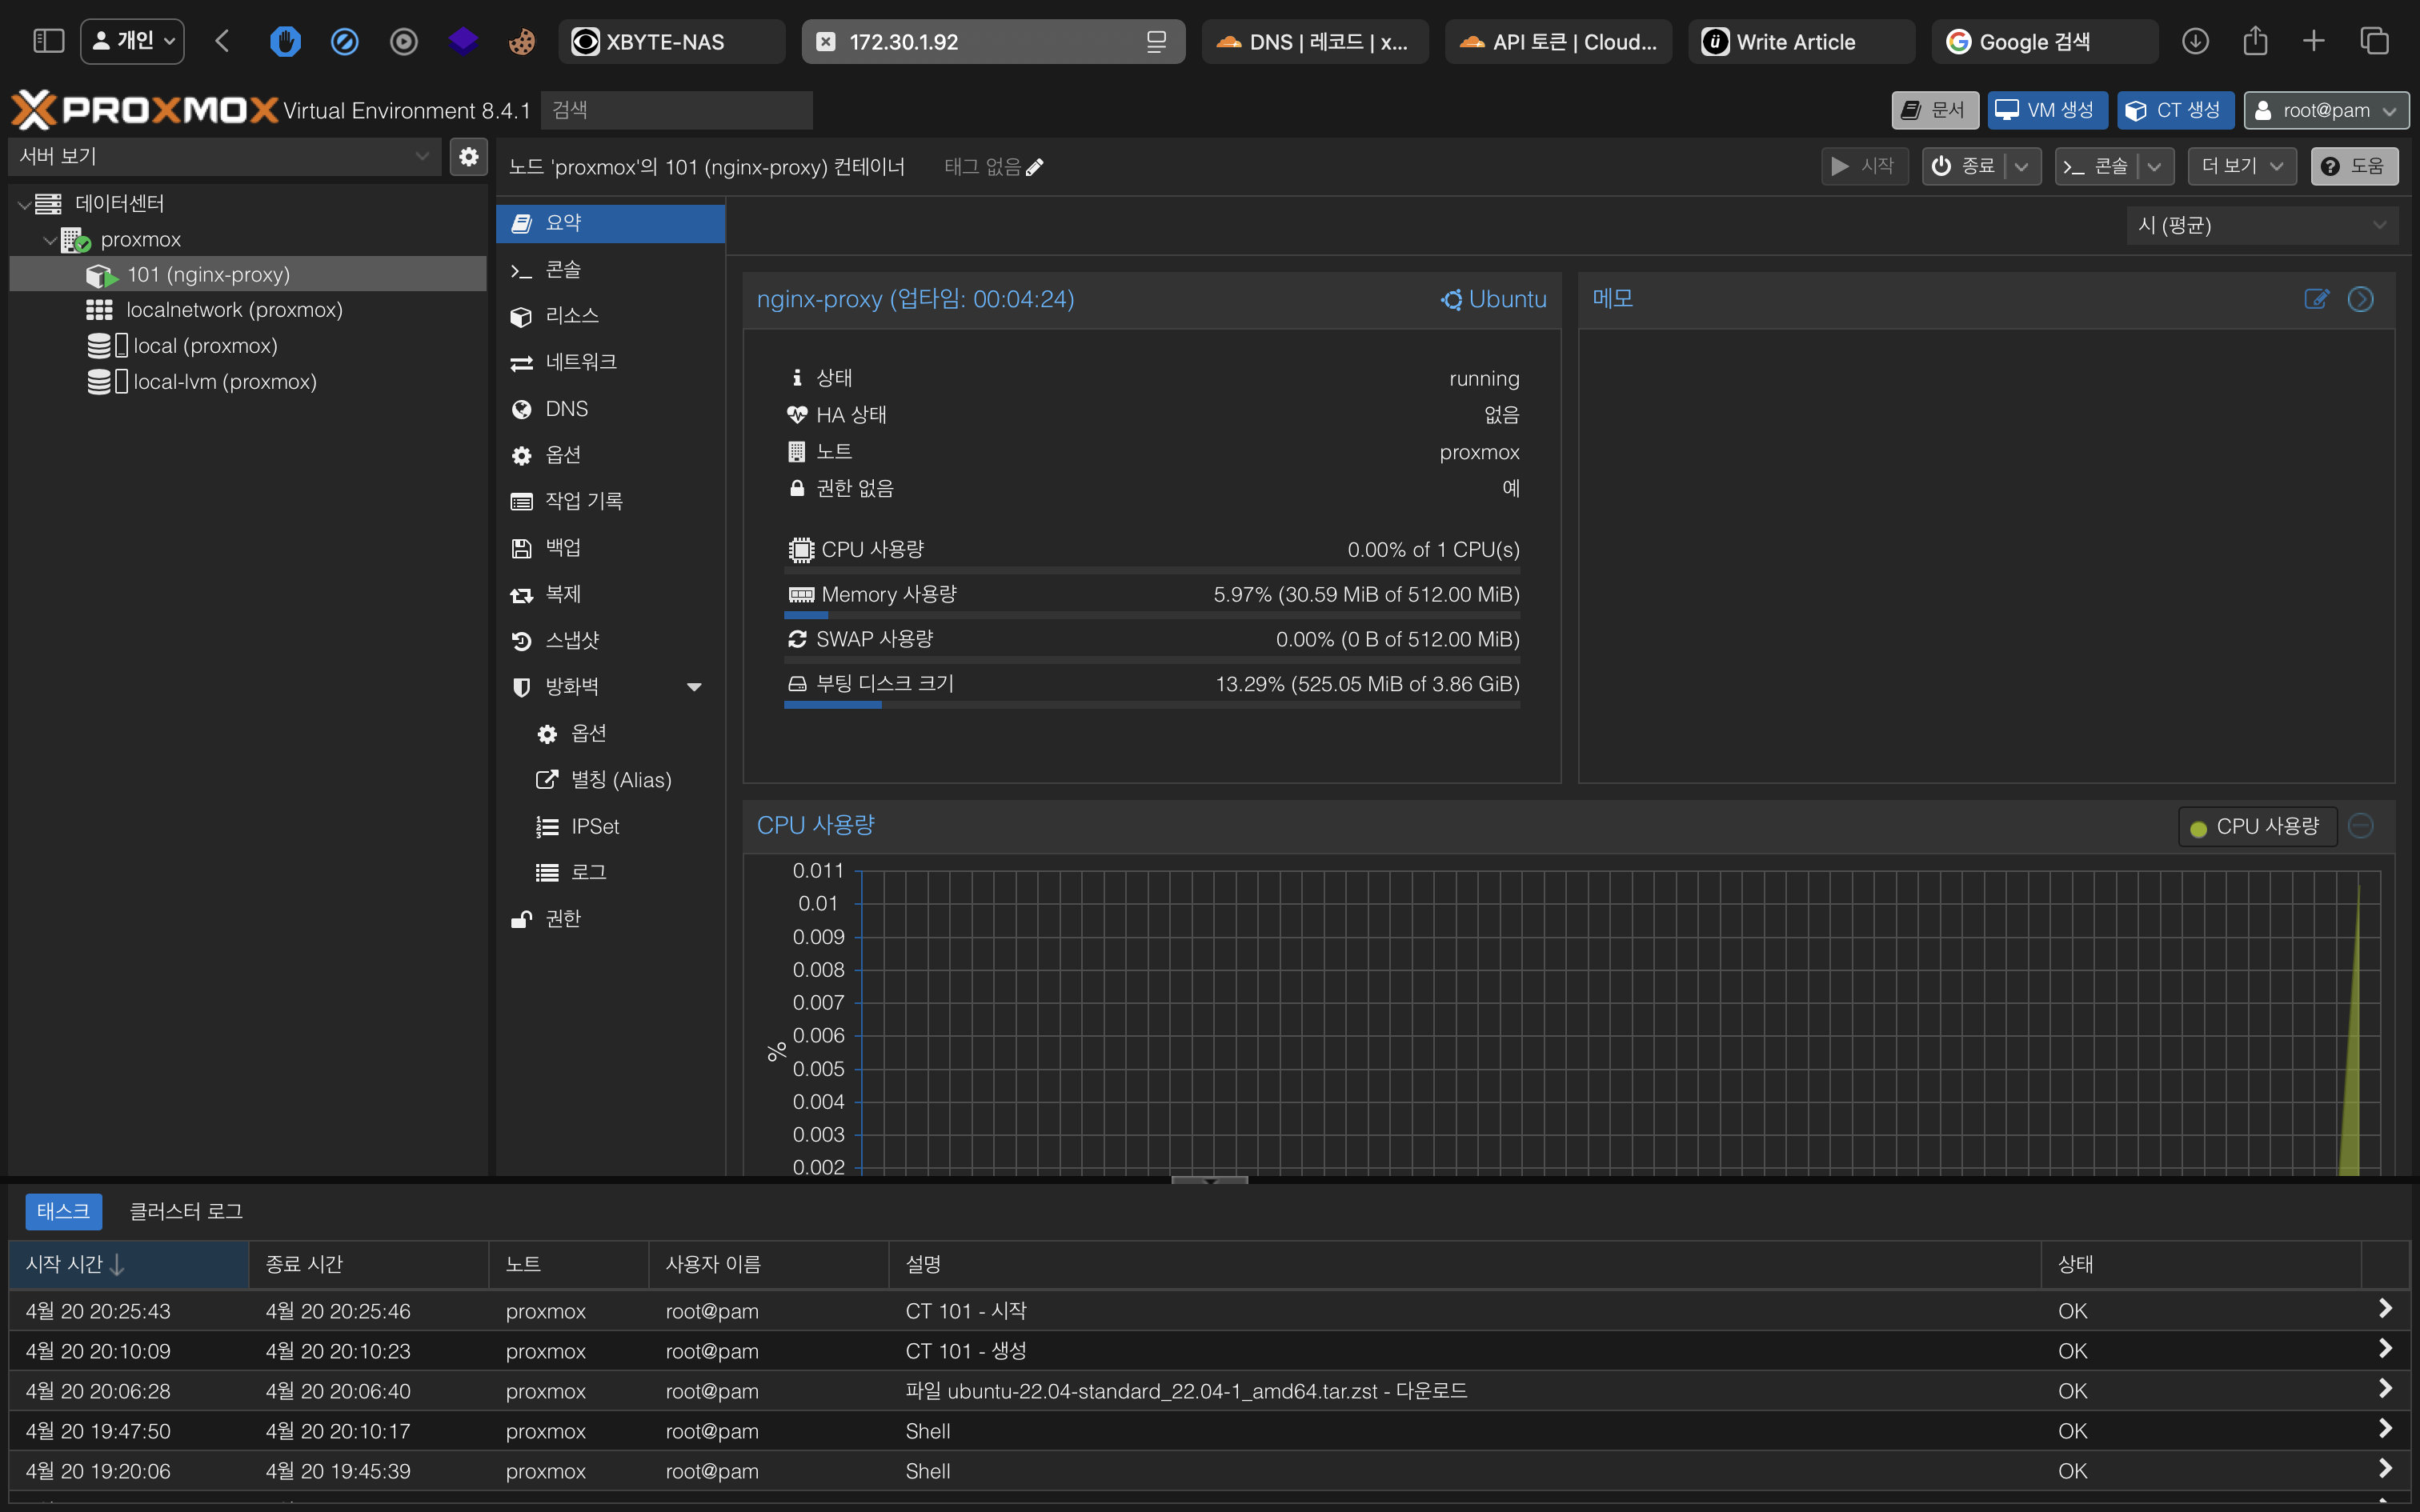
Task: Click the VM 생성 button
Action: [x=2047, y=110]
